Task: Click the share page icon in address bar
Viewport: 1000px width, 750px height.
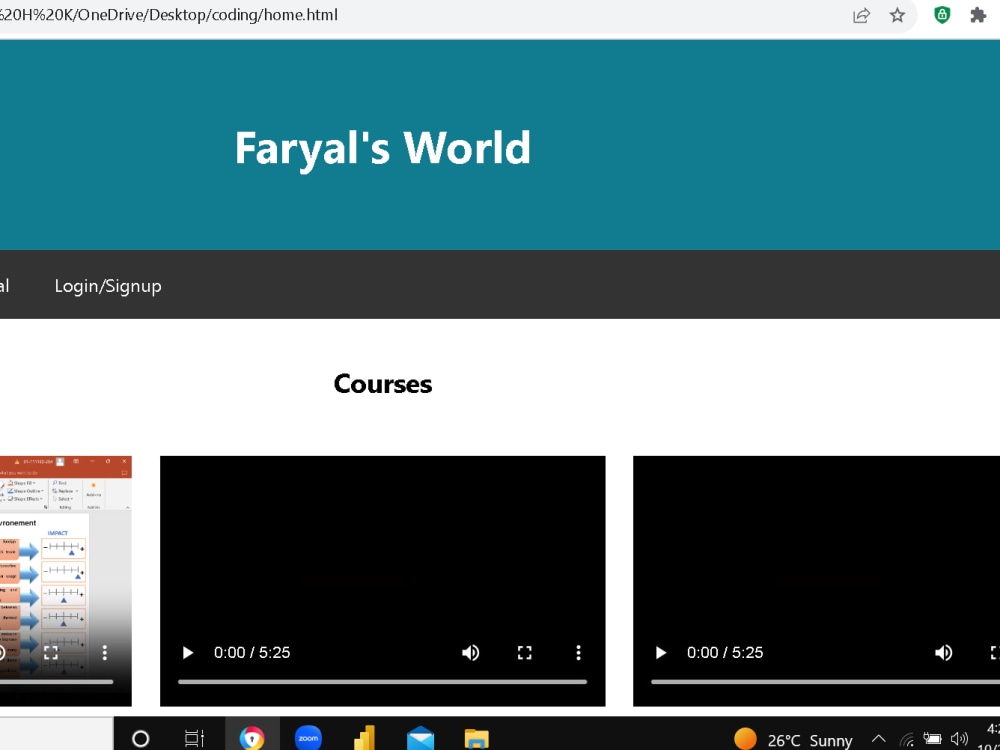Action: click(861, 15)
